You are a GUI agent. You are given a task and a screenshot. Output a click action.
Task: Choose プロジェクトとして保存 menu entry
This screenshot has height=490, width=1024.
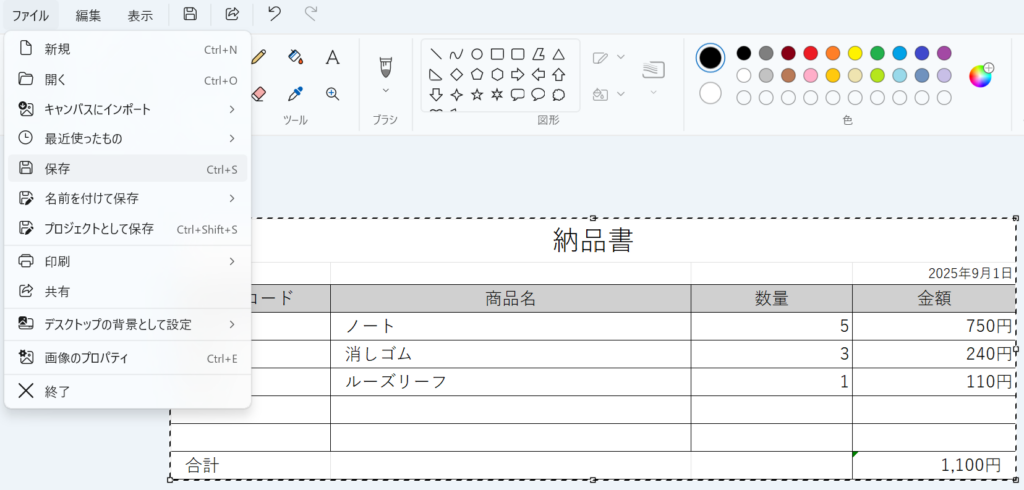point(127,229)
